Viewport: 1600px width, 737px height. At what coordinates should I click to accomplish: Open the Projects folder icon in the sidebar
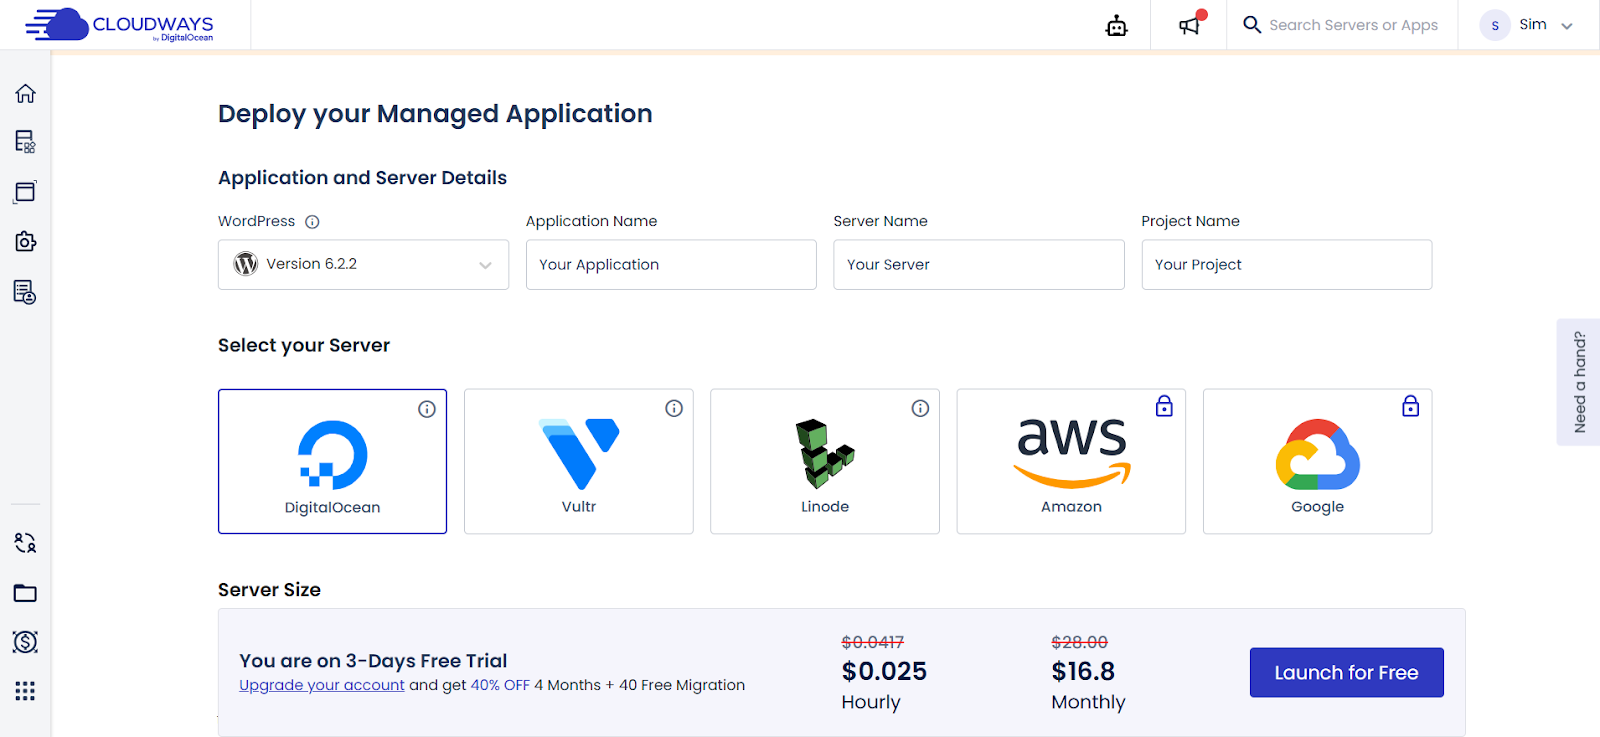point(25,593)
